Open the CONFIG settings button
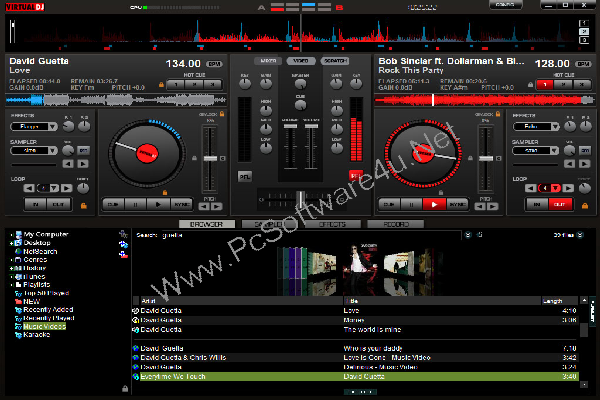 (505, 5)
